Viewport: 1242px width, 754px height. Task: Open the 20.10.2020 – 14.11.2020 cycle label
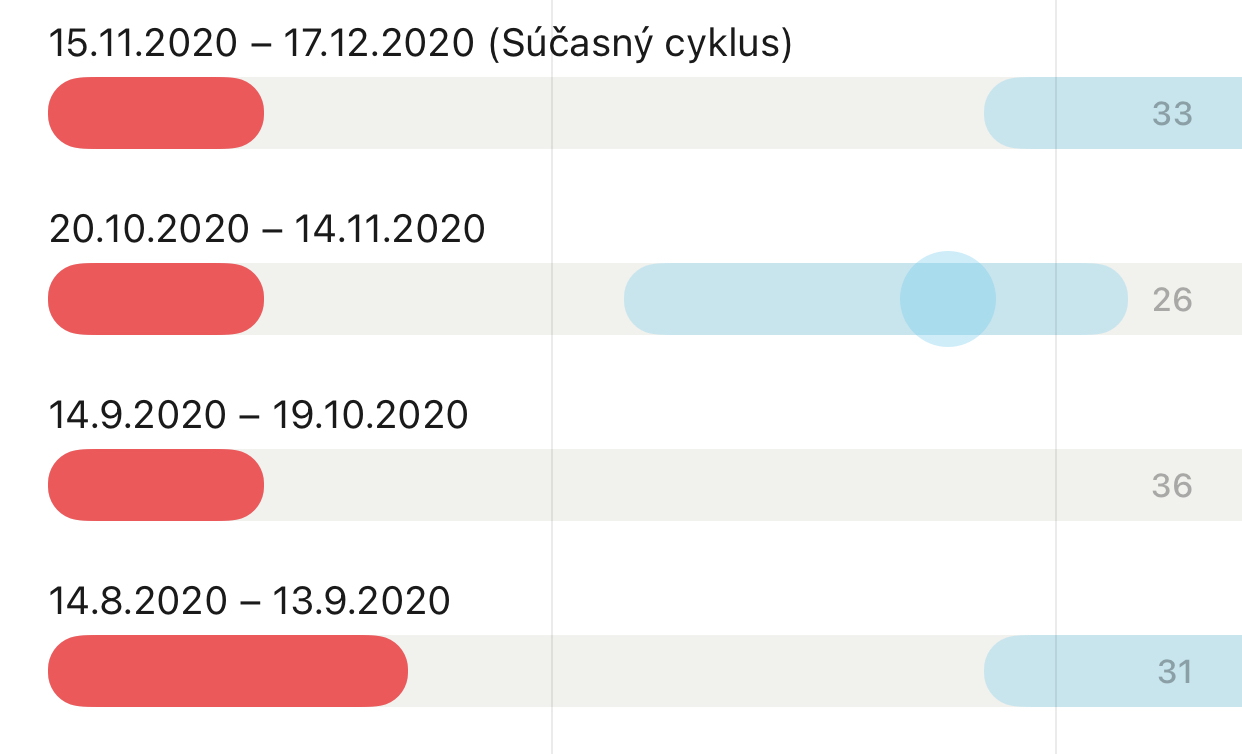(x=267, y=229)
